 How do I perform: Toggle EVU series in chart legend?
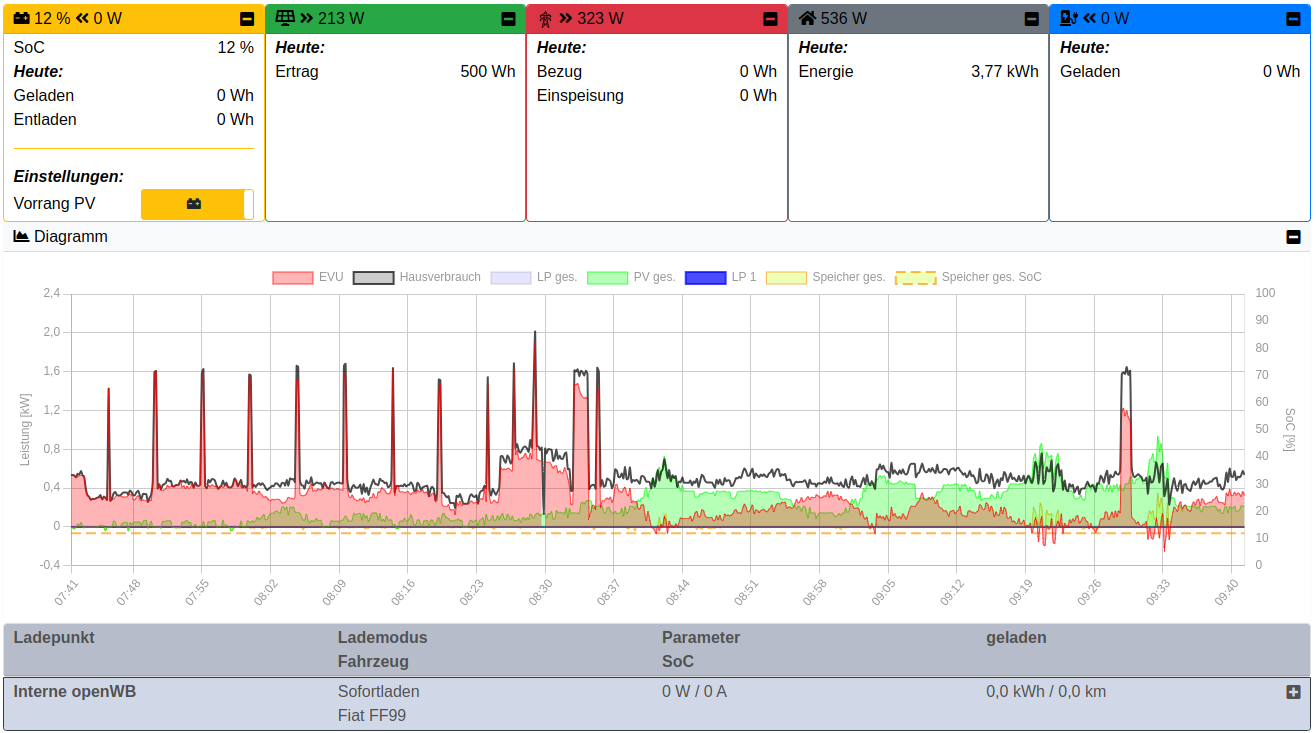[x=292, y=277]
